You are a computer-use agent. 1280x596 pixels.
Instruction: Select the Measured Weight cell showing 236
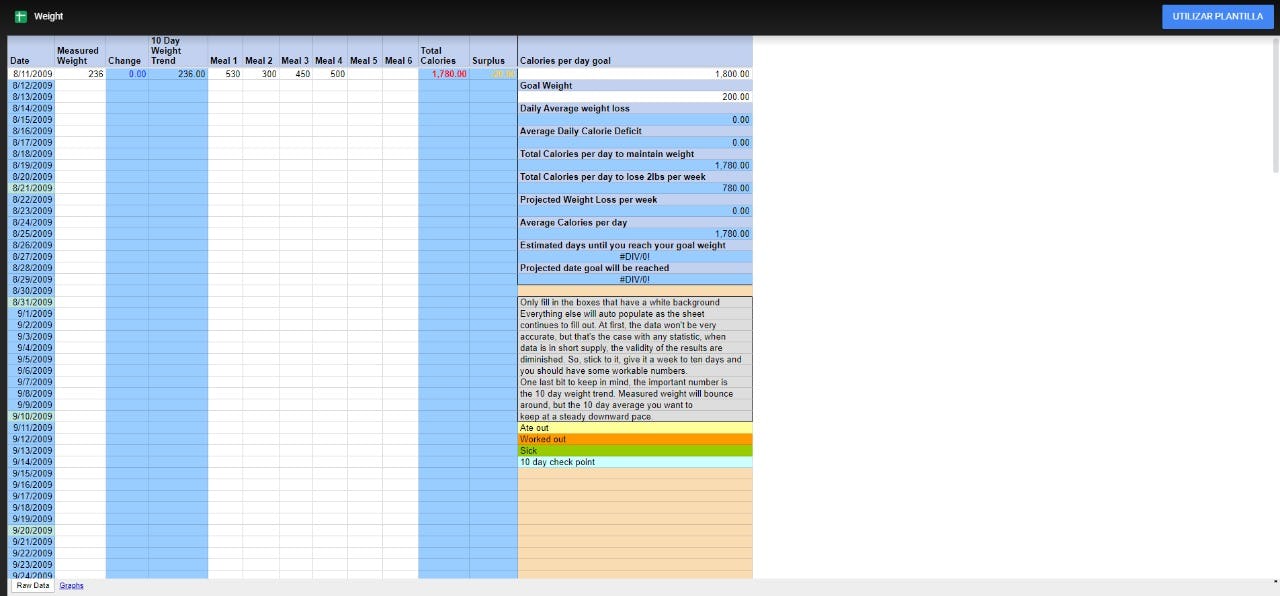point(80,74)
